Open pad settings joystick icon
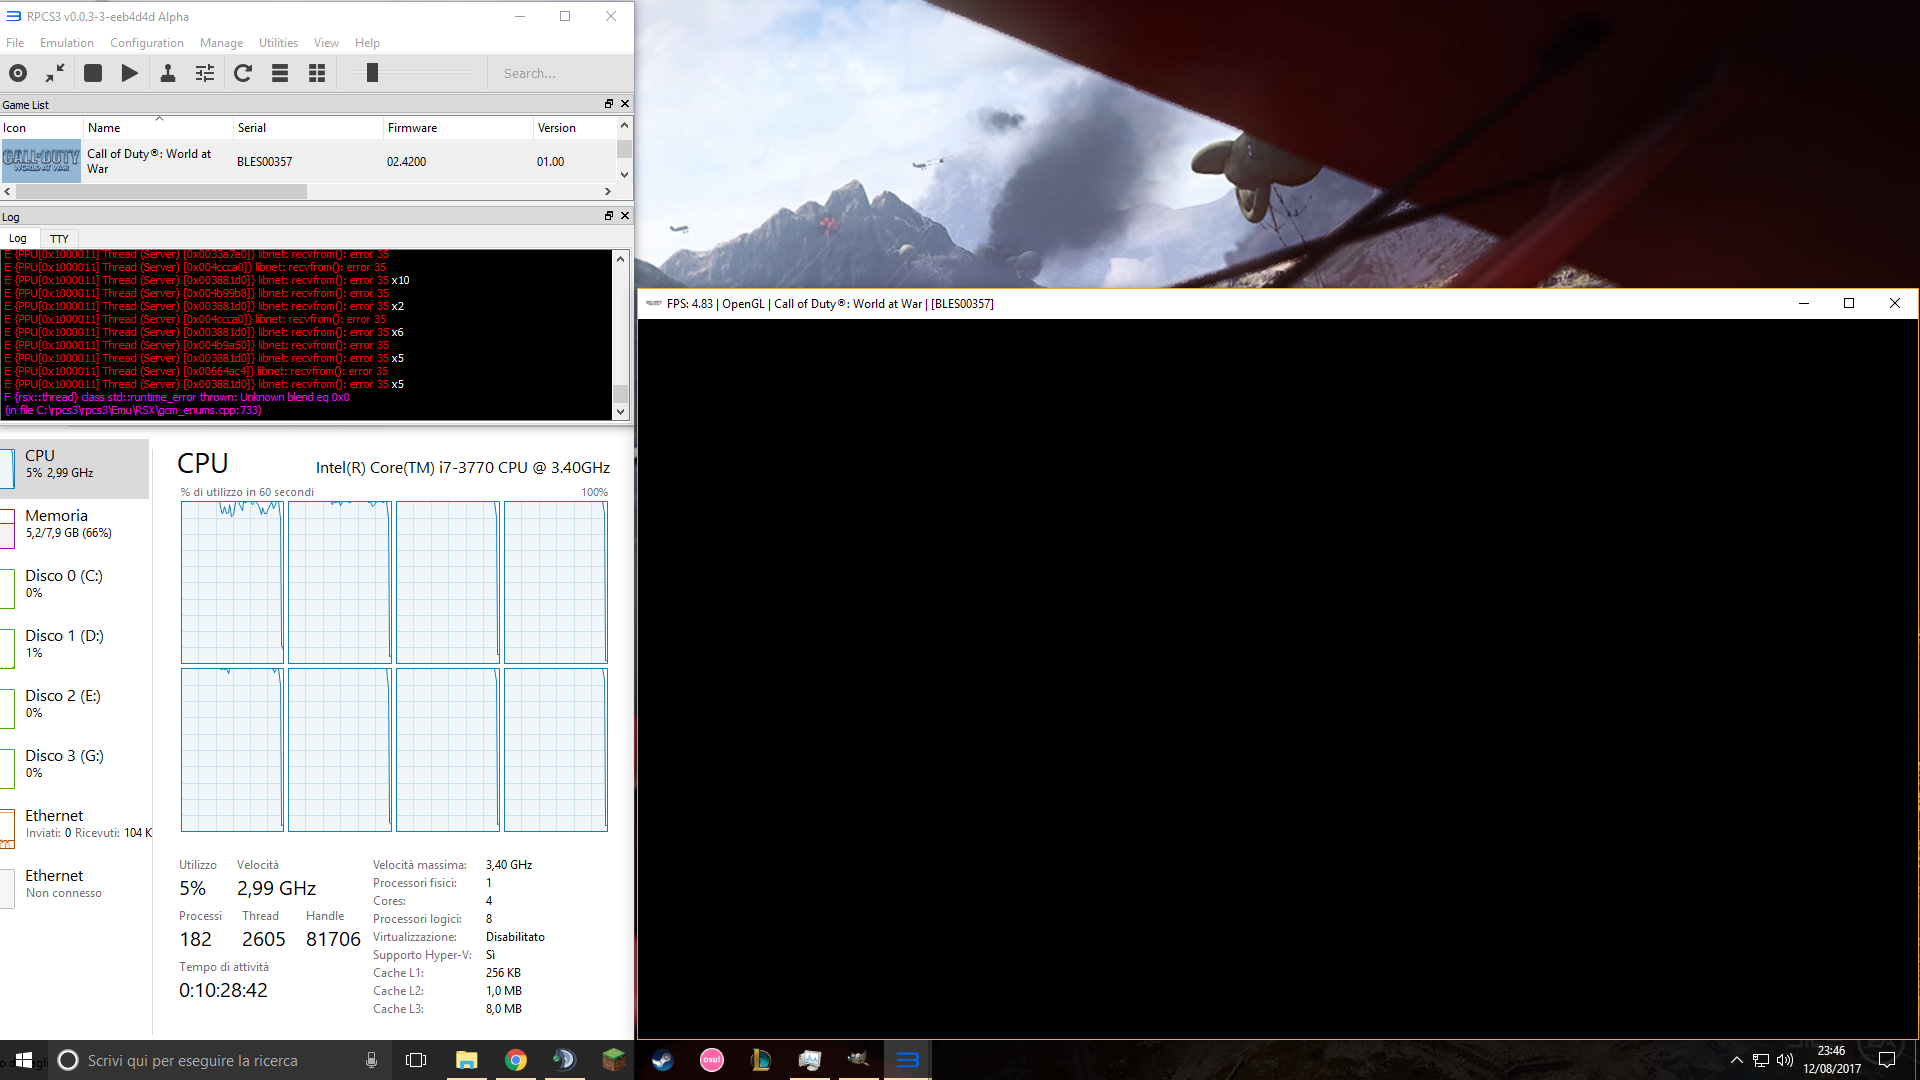 pos(168,73)
